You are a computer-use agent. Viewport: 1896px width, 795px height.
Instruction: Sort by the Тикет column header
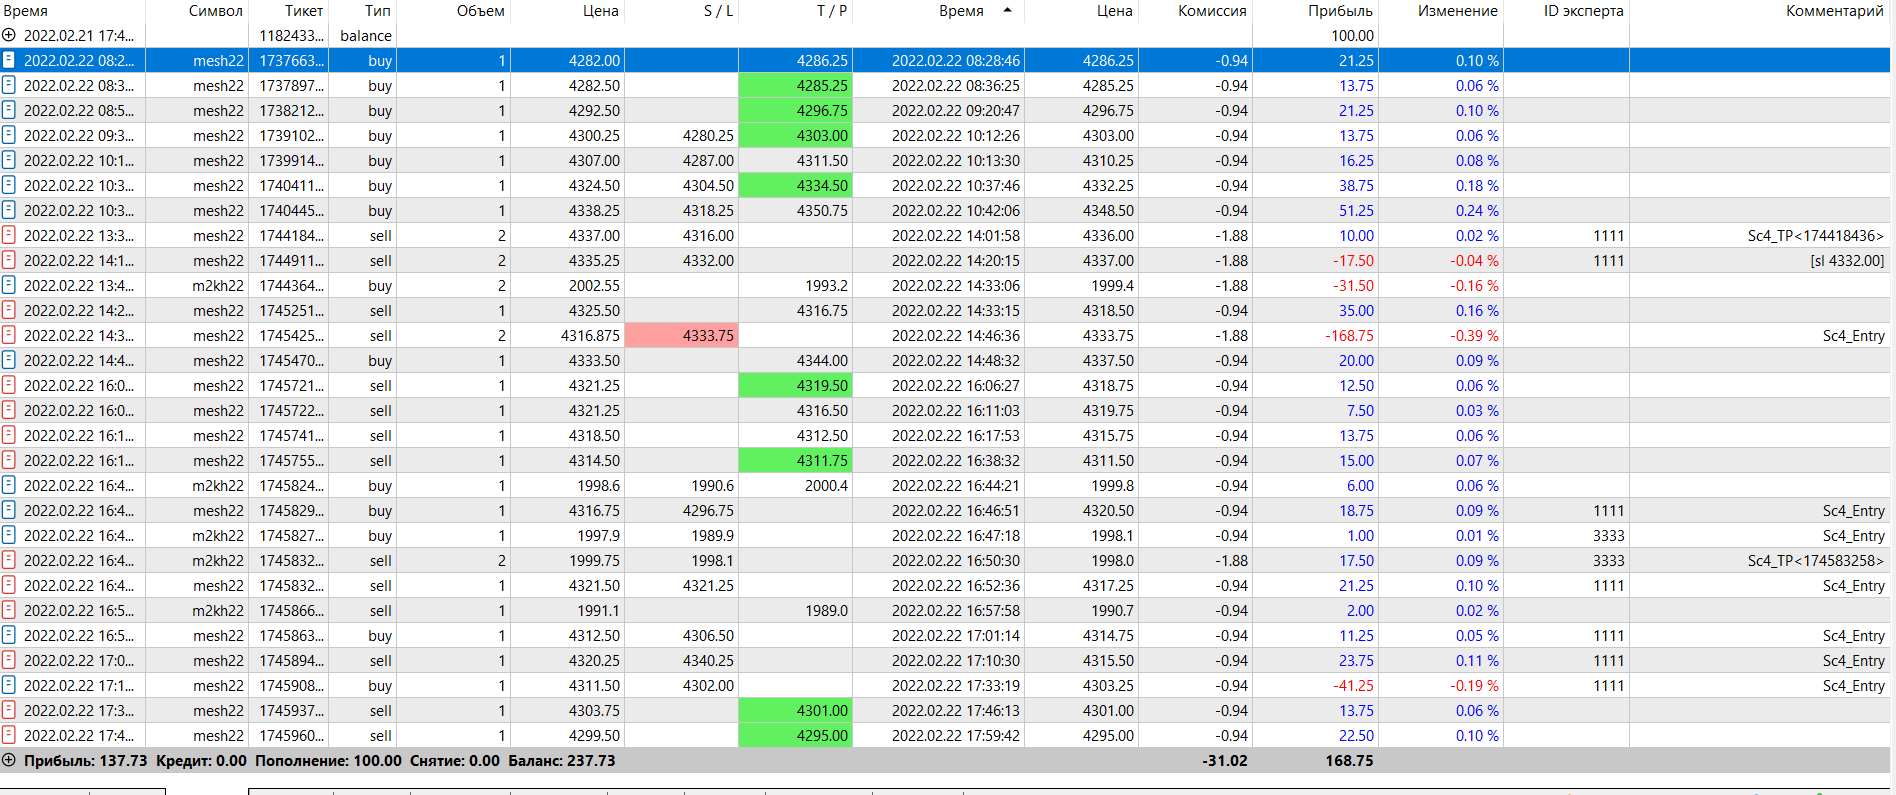click(304, 10)
